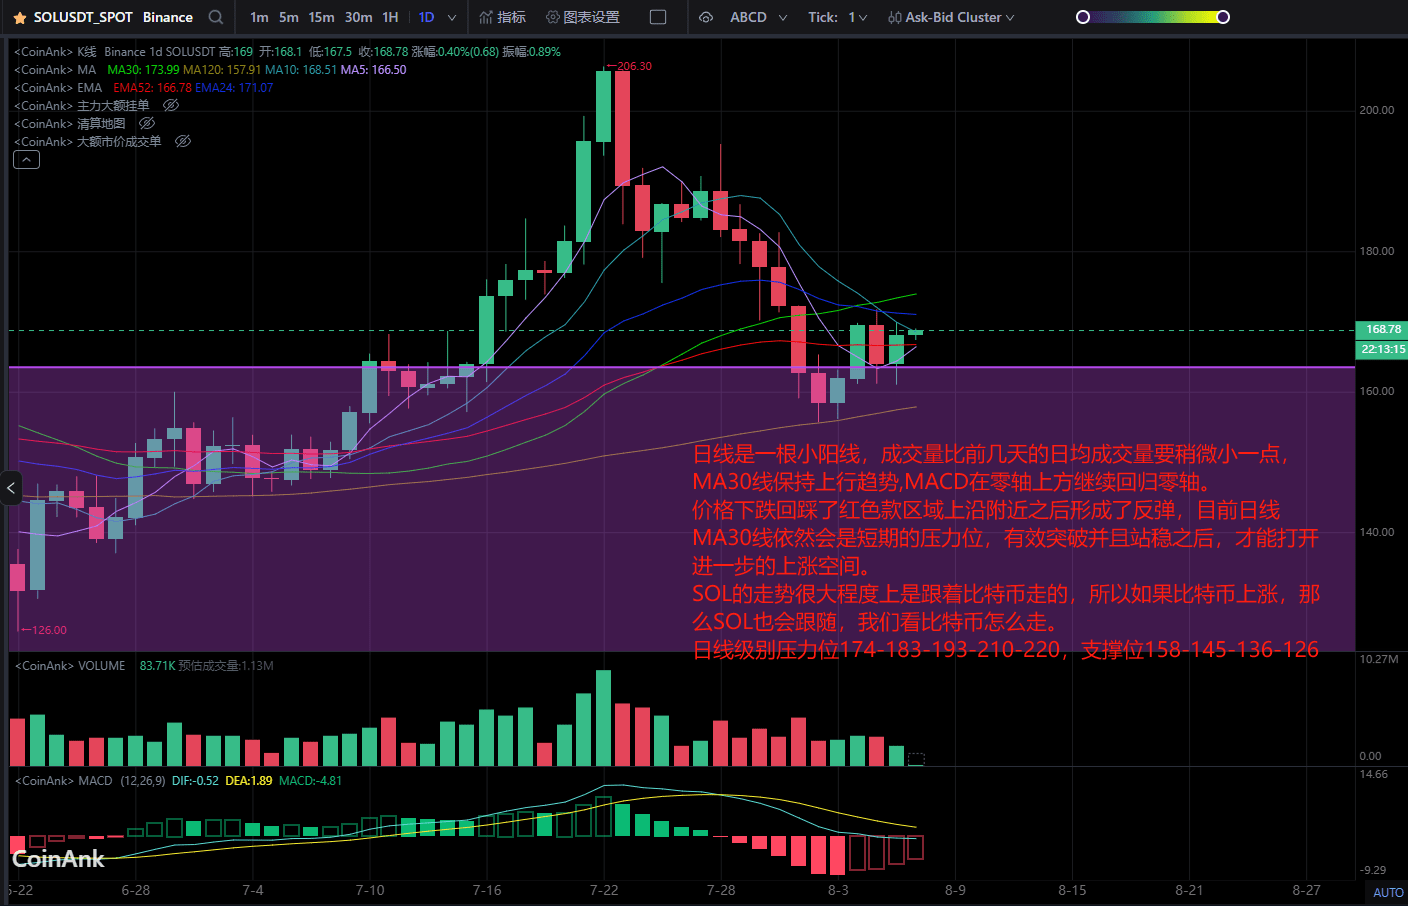Click the gradient color bar
Viewport: 1408px width, 906px height.
point(1152,17)
